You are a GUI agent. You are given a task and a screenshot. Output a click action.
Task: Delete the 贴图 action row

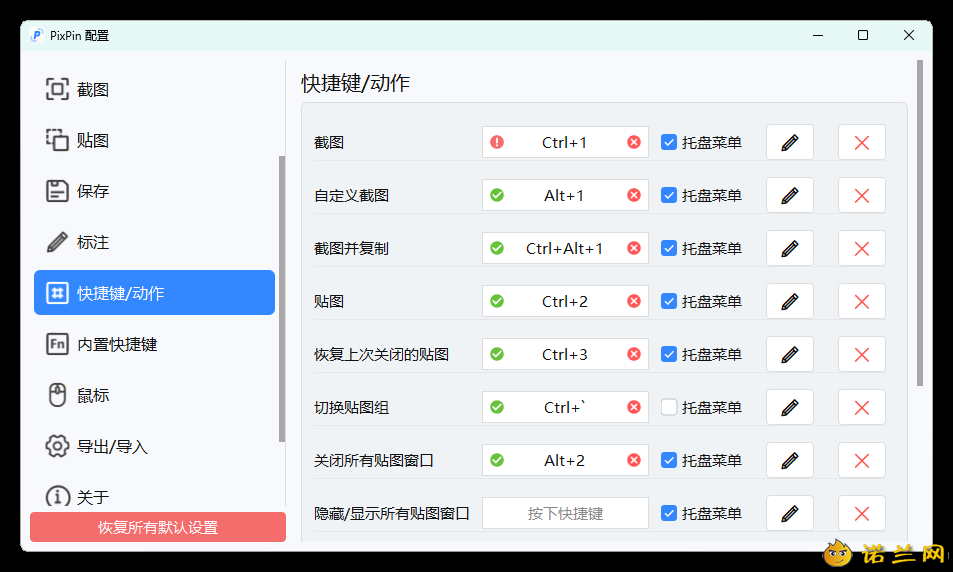[x=861, y=301]
